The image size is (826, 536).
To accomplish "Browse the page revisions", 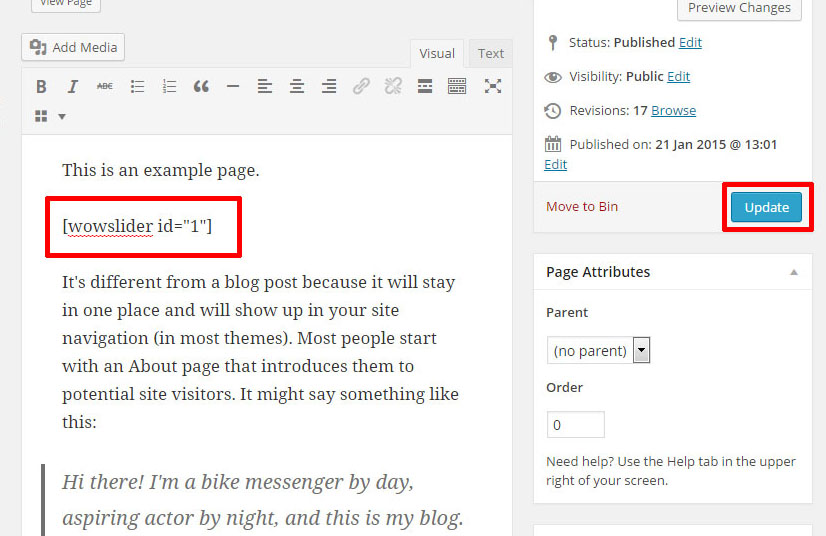I will pyautogui.click(x=673, y=110).
